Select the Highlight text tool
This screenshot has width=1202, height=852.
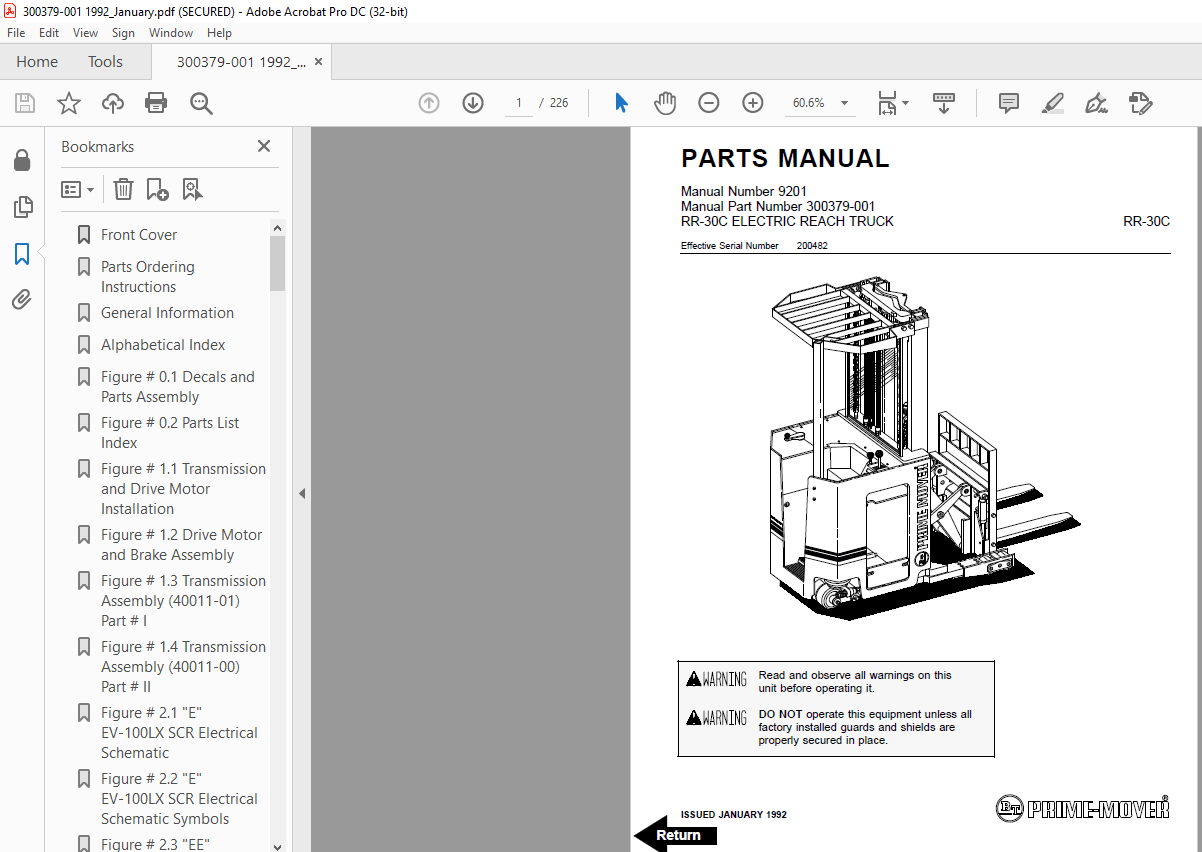point(1052,102)
